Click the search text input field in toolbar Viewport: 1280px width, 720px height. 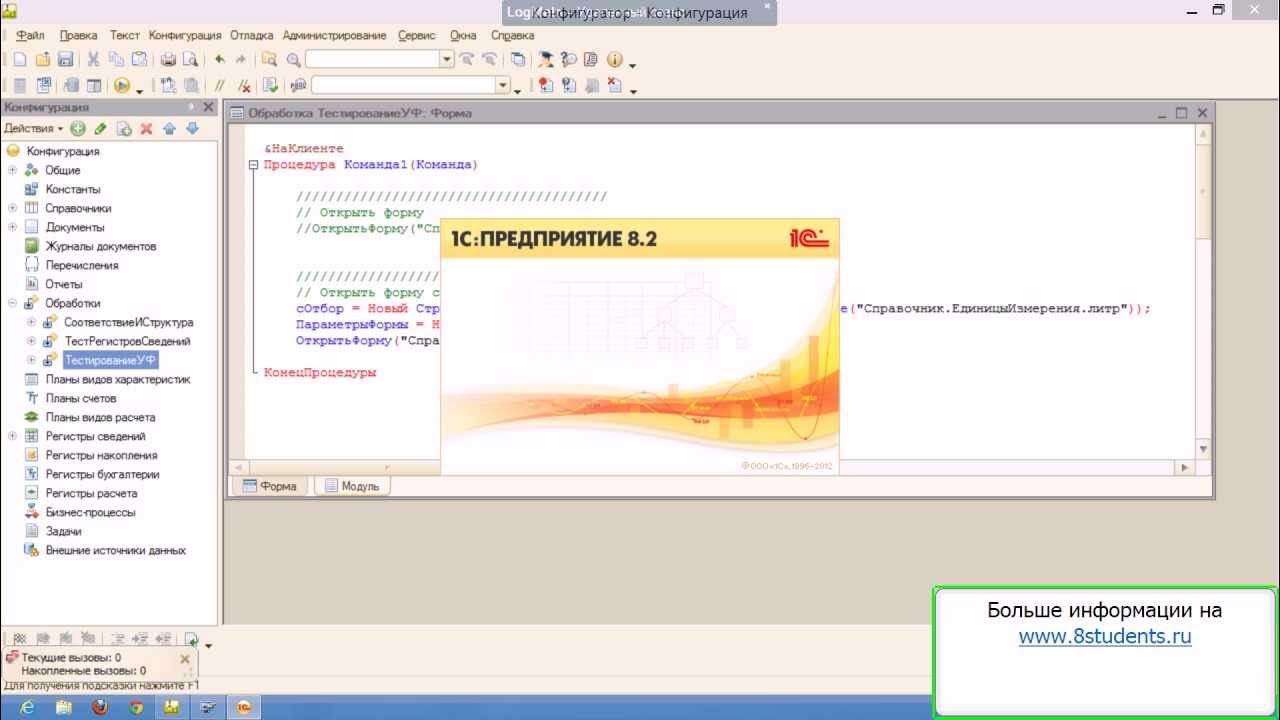click(x=372, y=60)
